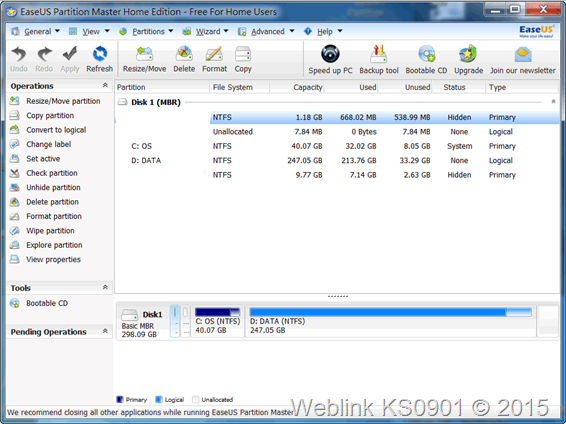Viewport: 566px width, 424px height.
Task: Select the Unallocated 7.84 MB row
Action: pyautogui.click(x=337, y=132)
